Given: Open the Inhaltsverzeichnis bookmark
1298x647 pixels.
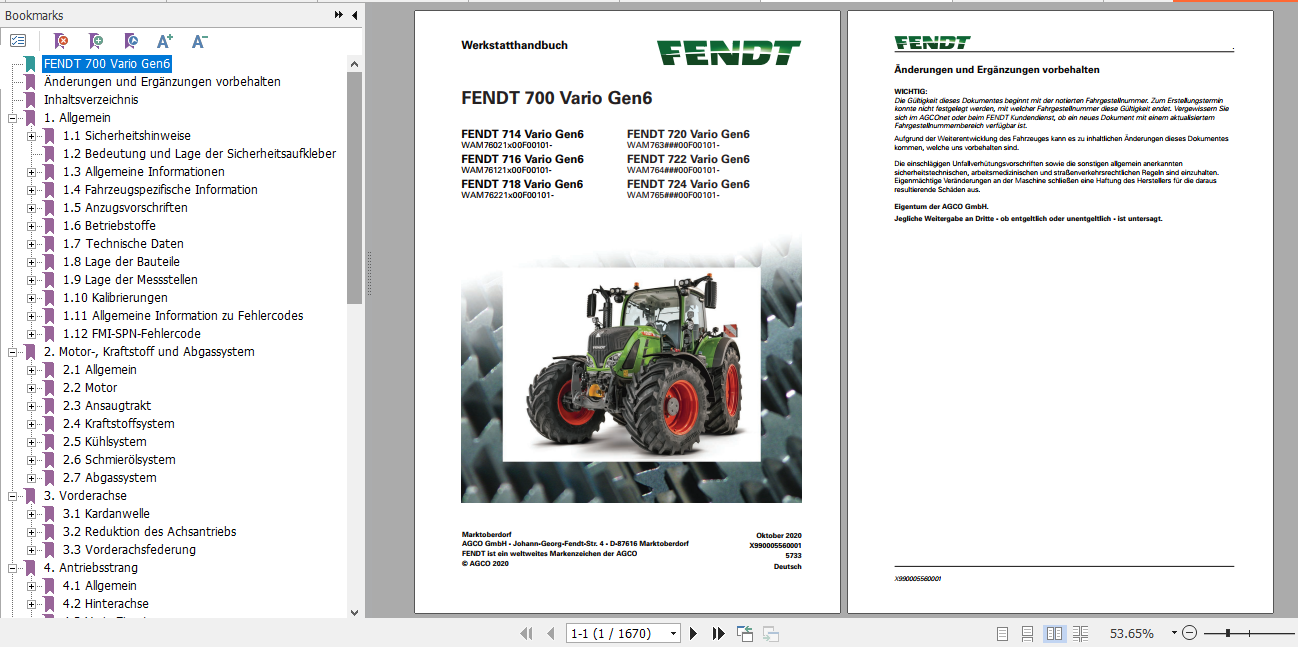Looking at the screenshot, I should tap(91, 100).
